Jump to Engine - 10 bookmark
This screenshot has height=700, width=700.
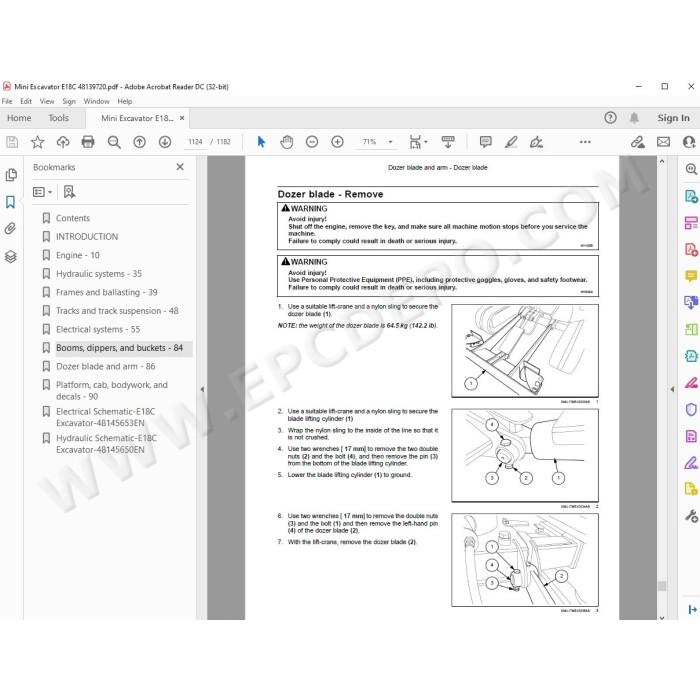[x=78, y=255]
